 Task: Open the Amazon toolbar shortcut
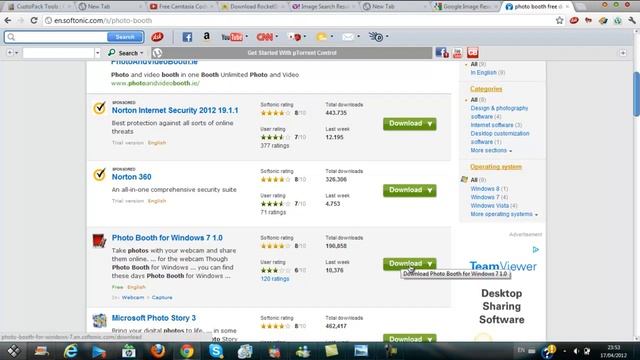[207, 37]
